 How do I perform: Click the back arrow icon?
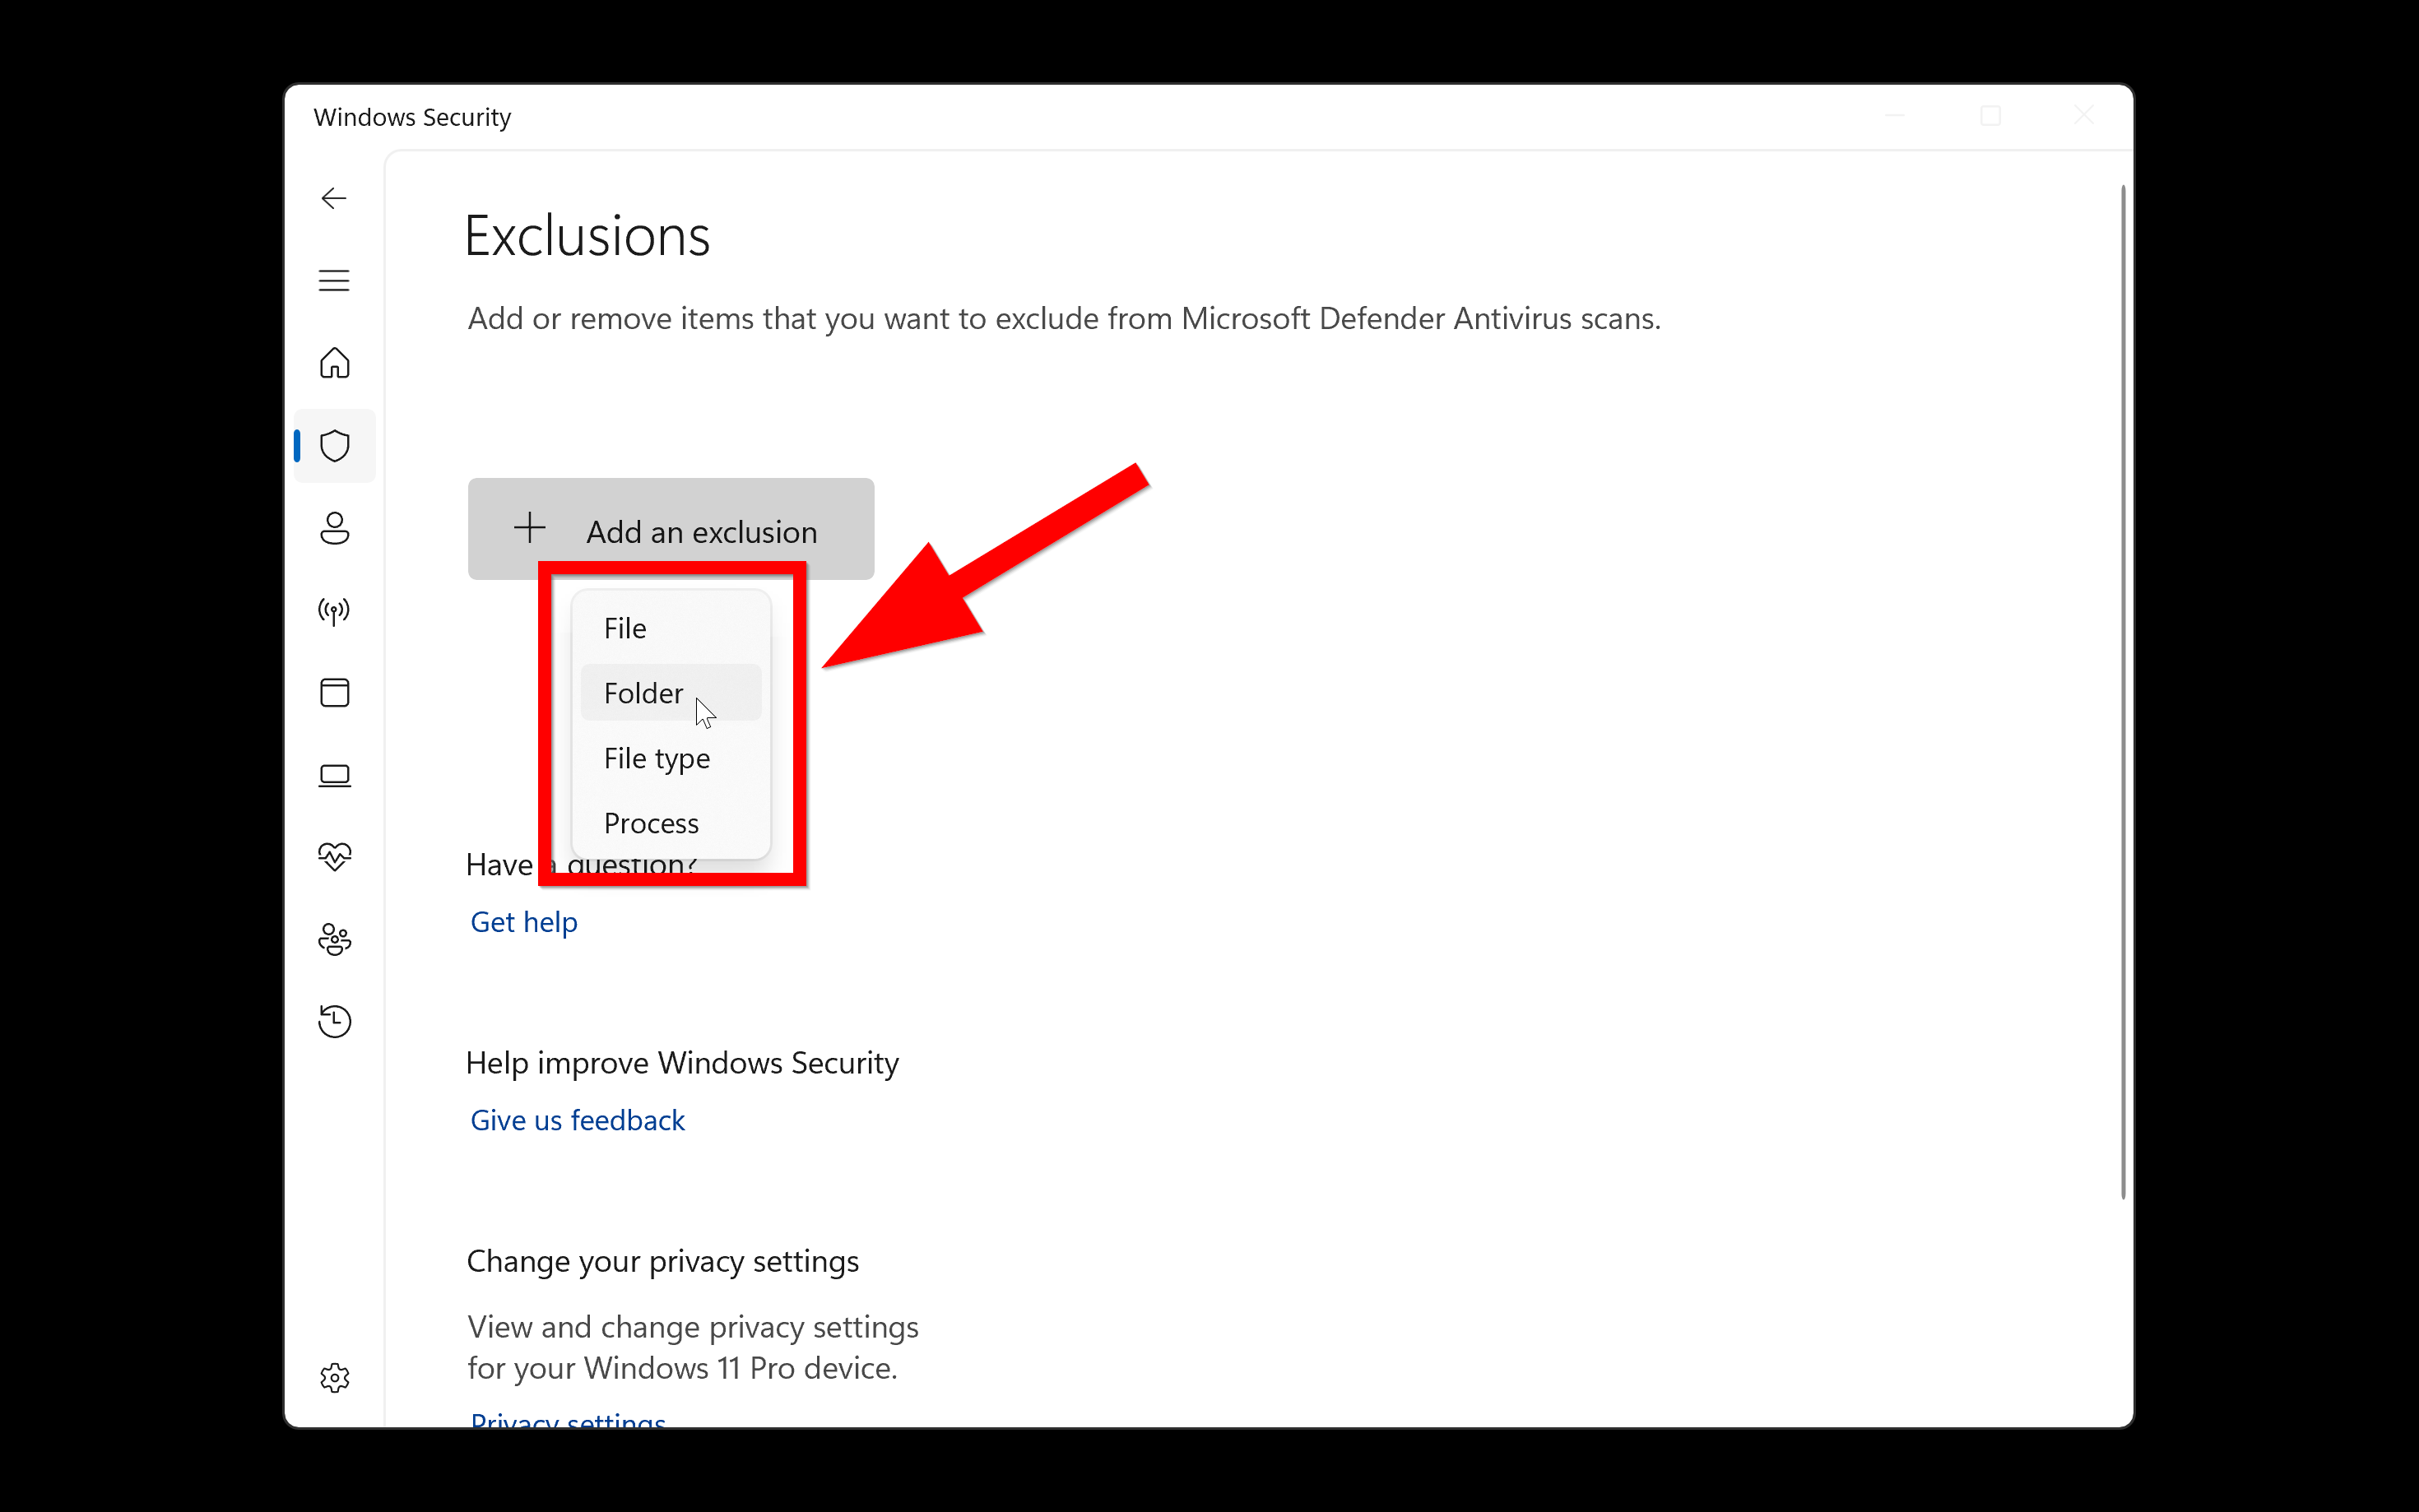(334, 198)
